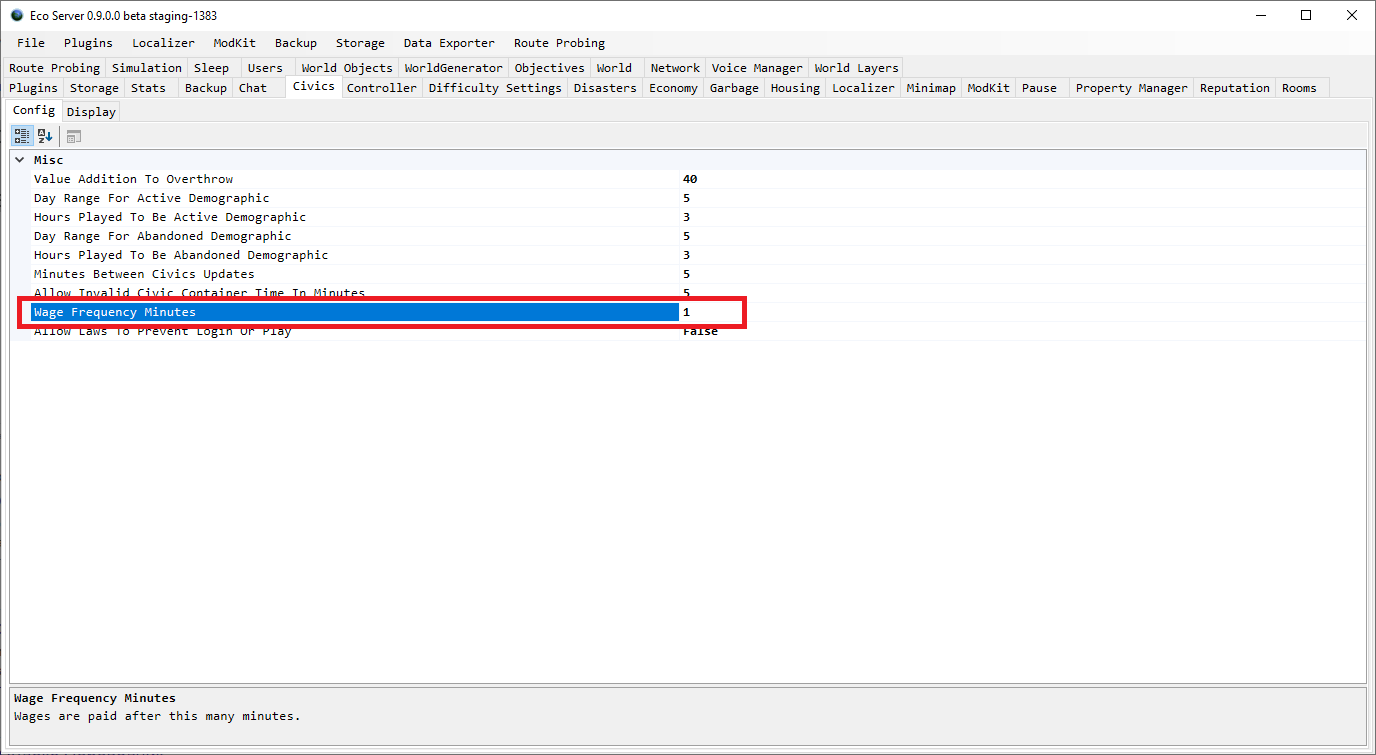Open the Backup menu

[x=296, y=43]
